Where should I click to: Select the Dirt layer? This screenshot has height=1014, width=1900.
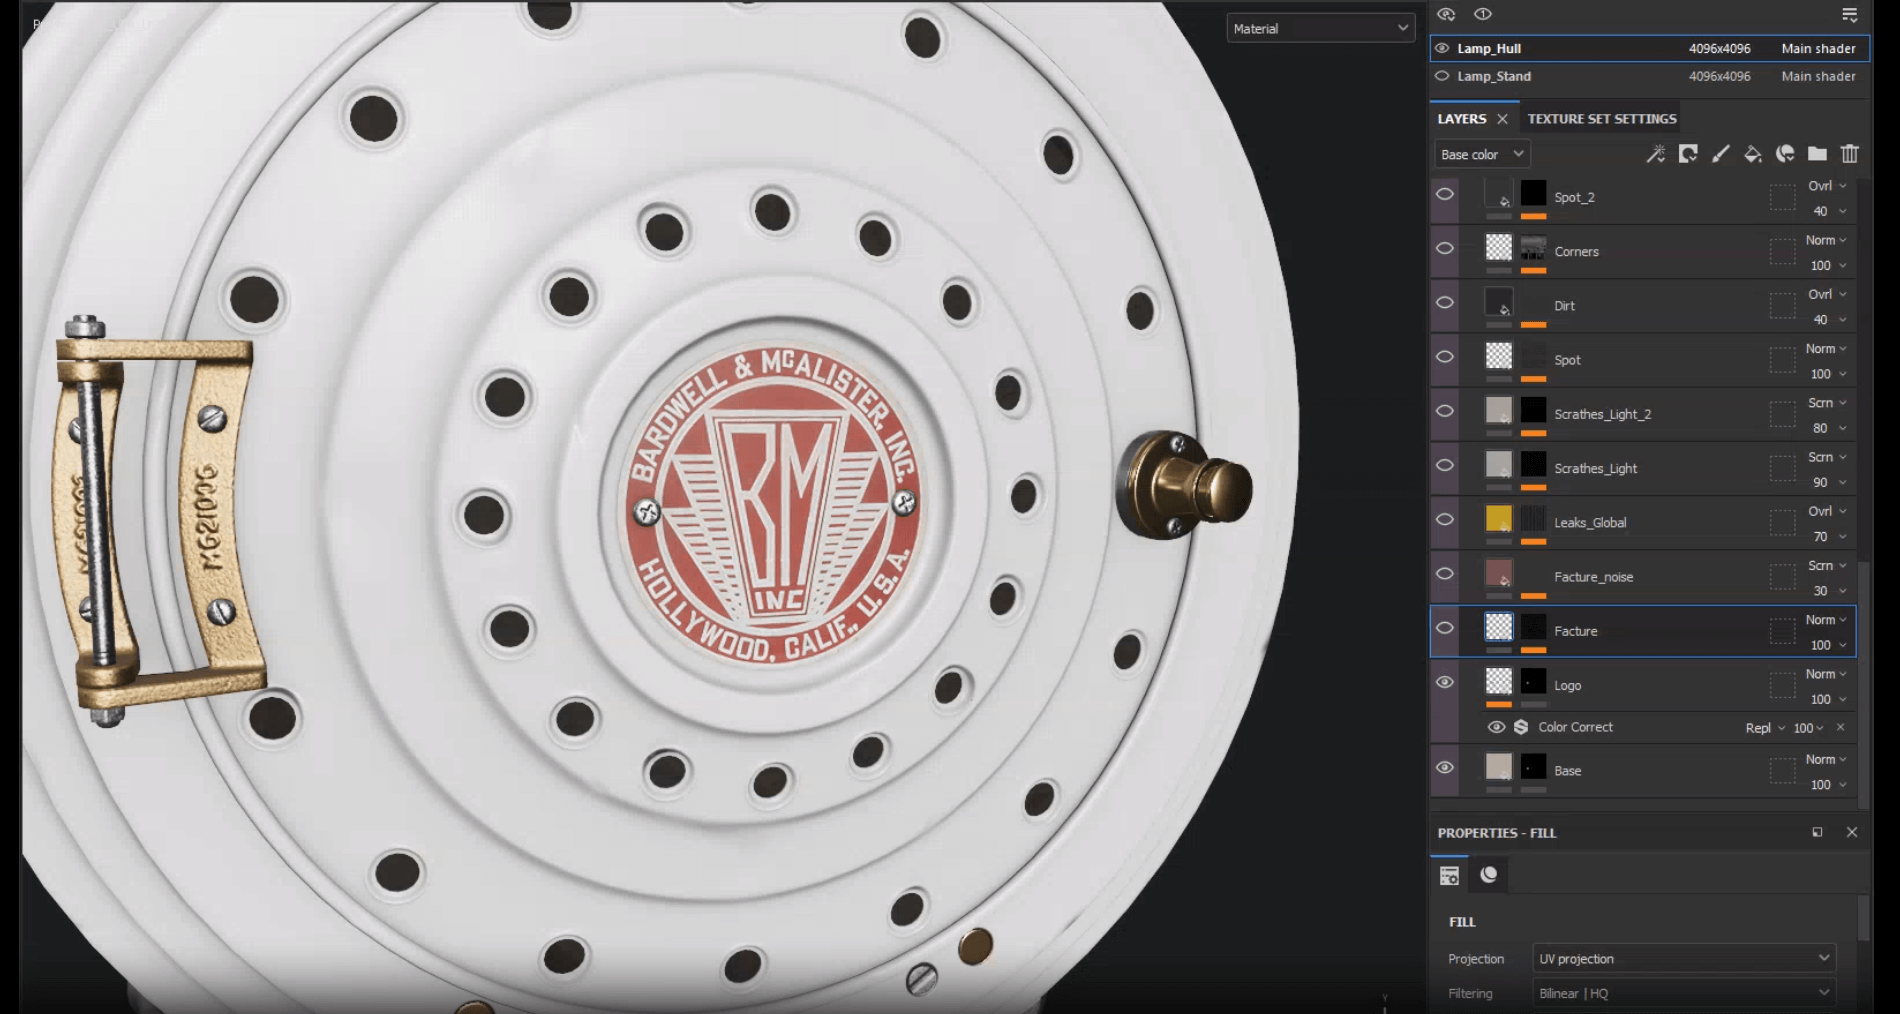click(x=1643, y=306)
